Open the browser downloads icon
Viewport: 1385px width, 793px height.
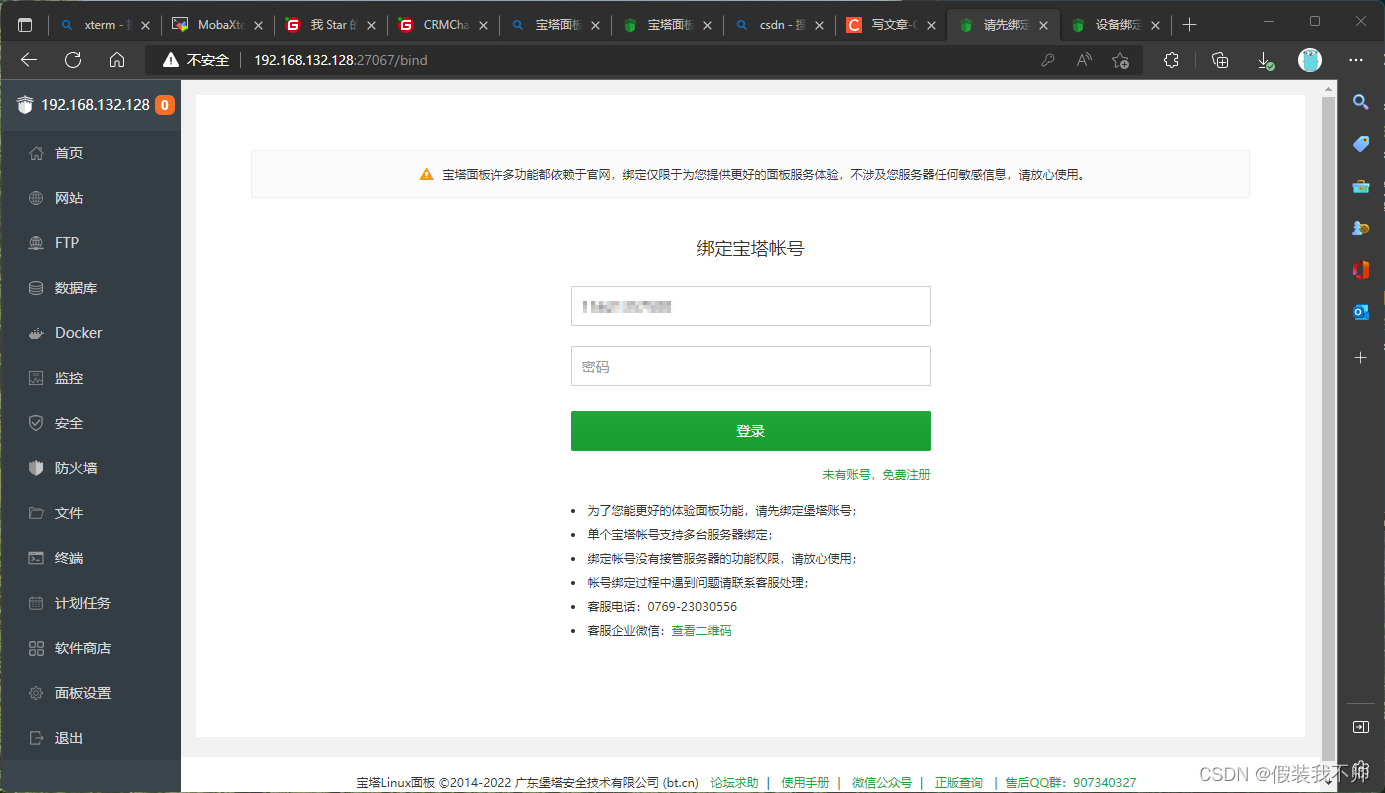click(x=1265, y=60)
